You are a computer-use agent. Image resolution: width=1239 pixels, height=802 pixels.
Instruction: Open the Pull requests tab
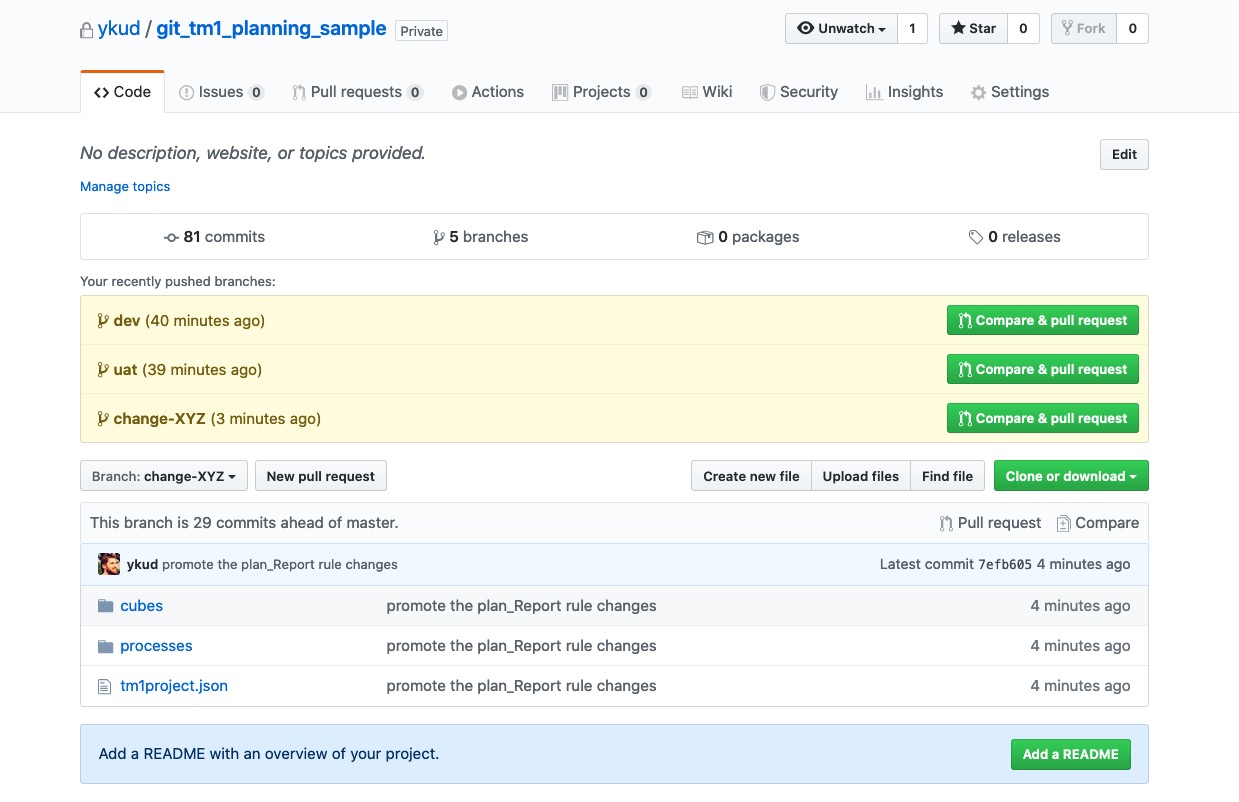tap(357, 92)
